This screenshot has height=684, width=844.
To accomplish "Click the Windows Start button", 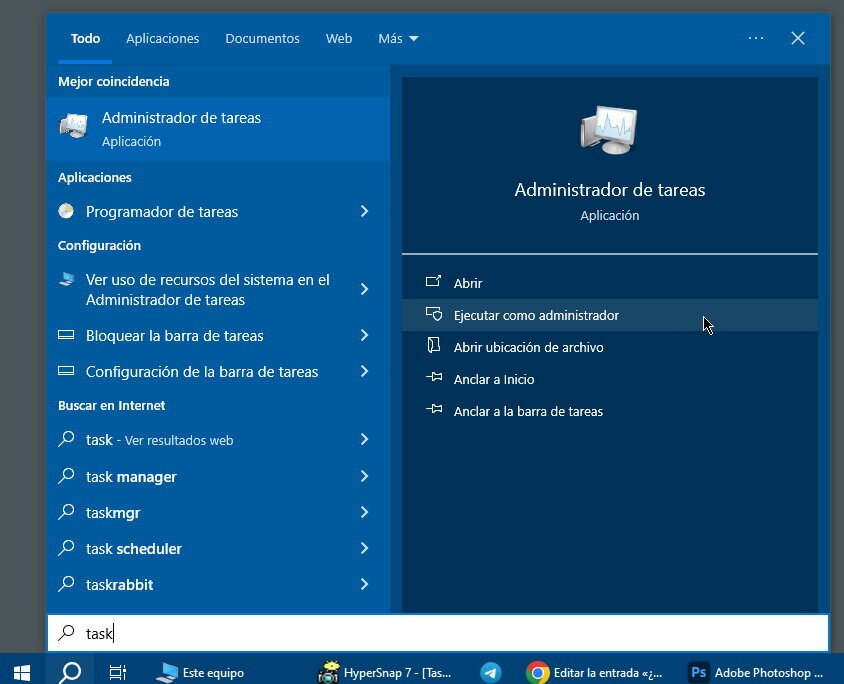I will [x=20, y=672].
